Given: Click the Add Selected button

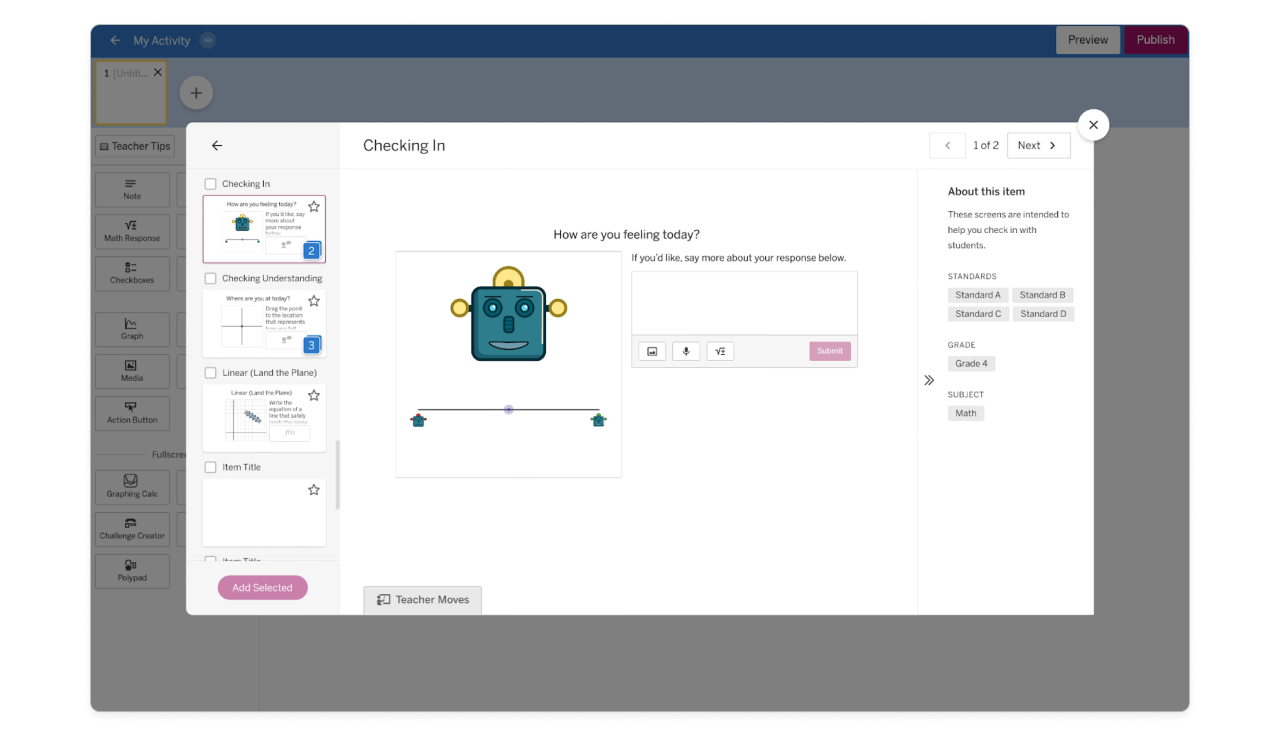Looking at the screenshot, I should click(x=262, y=587).
